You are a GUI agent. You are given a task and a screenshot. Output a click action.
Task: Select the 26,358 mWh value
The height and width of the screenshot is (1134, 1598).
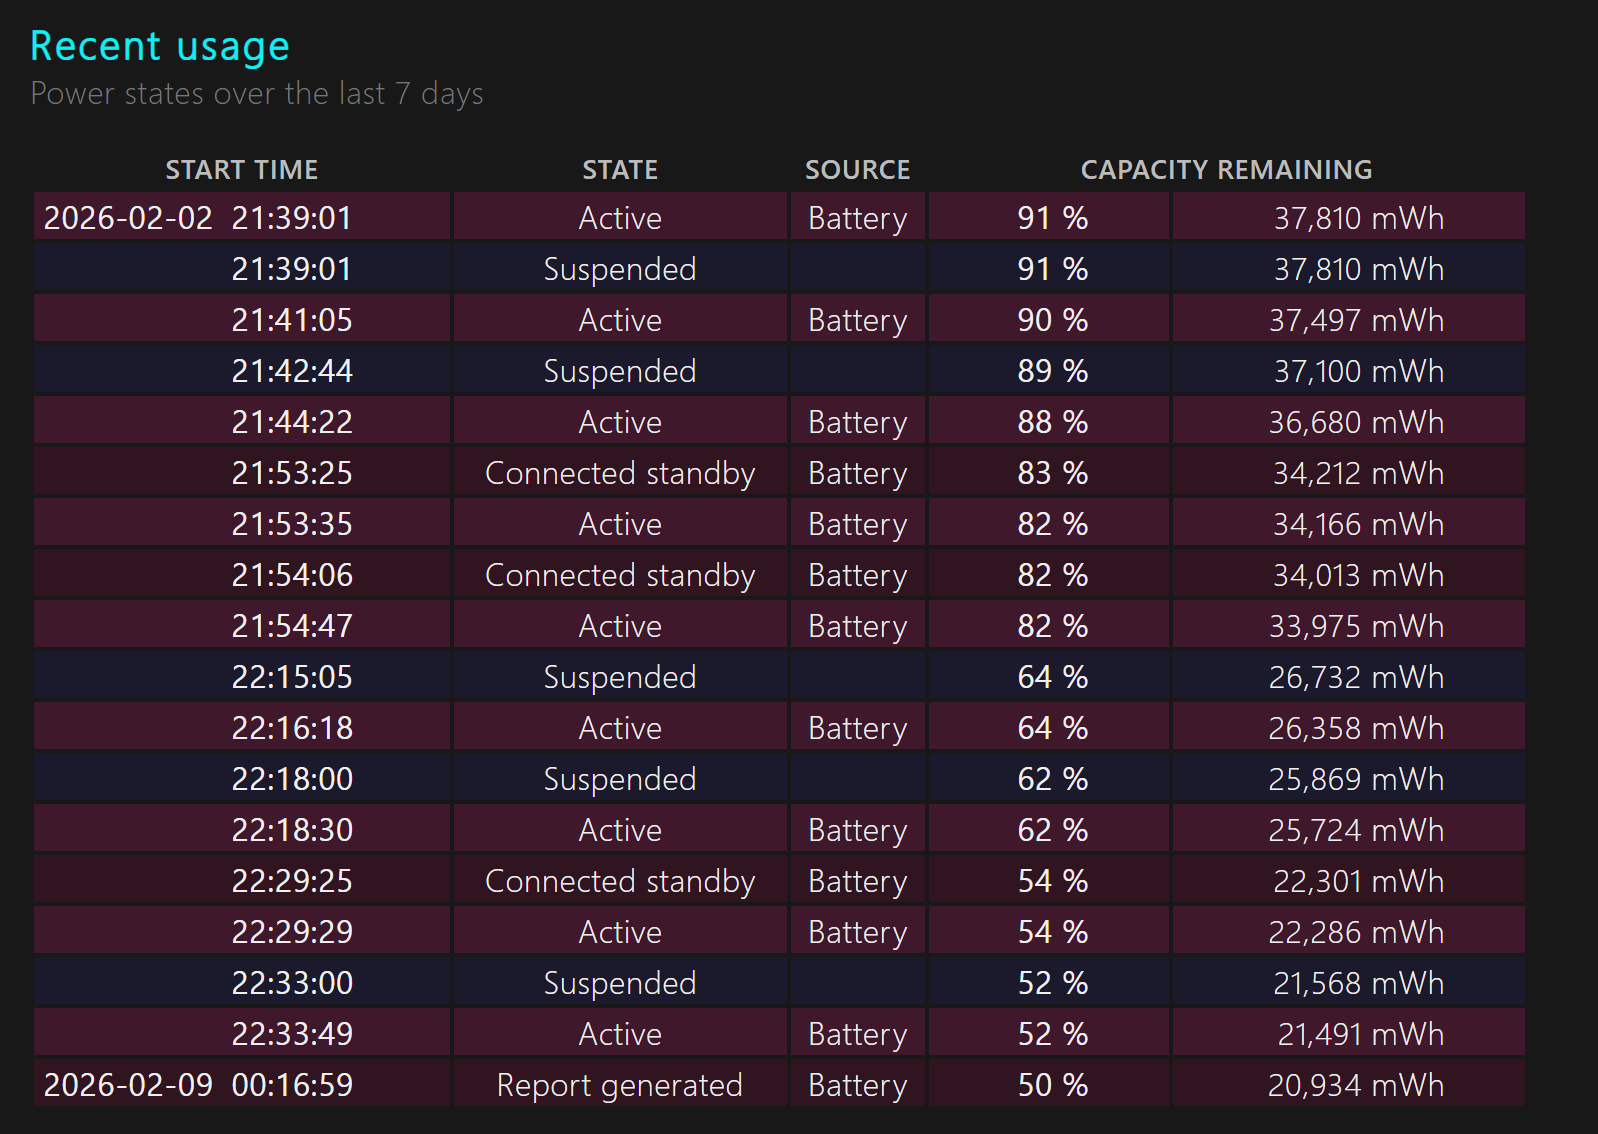click(1356, 728)
